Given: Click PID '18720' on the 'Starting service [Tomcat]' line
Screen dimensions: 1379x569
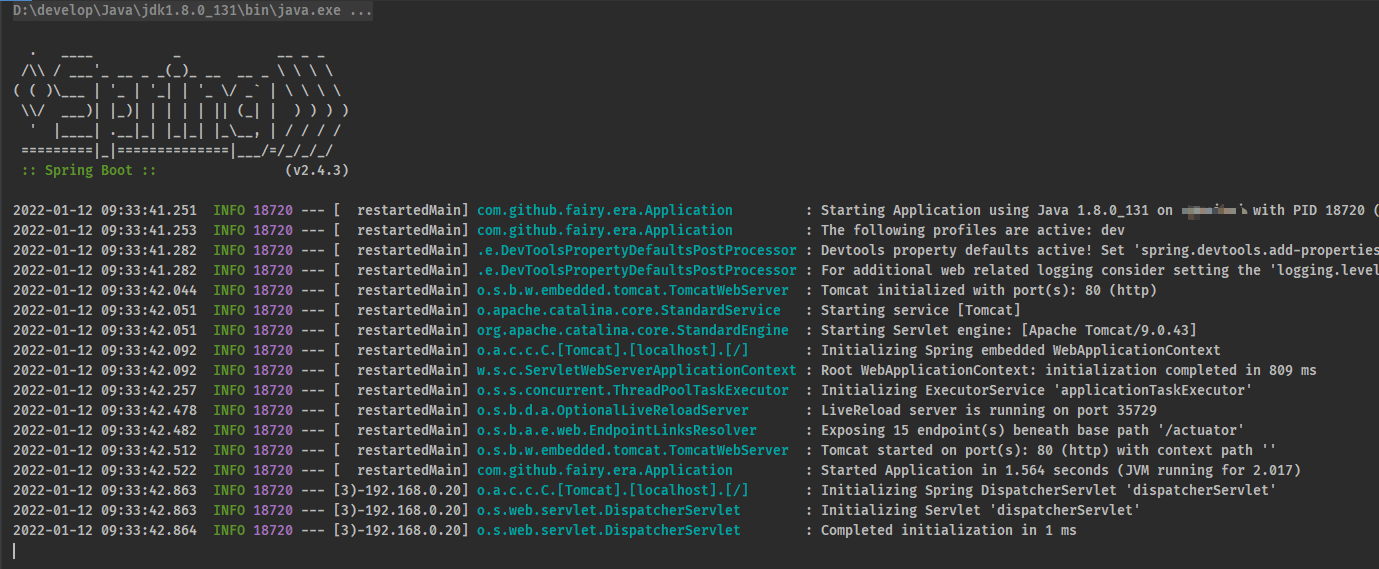Looking at the screenshot, I should [x=273, y=310].
